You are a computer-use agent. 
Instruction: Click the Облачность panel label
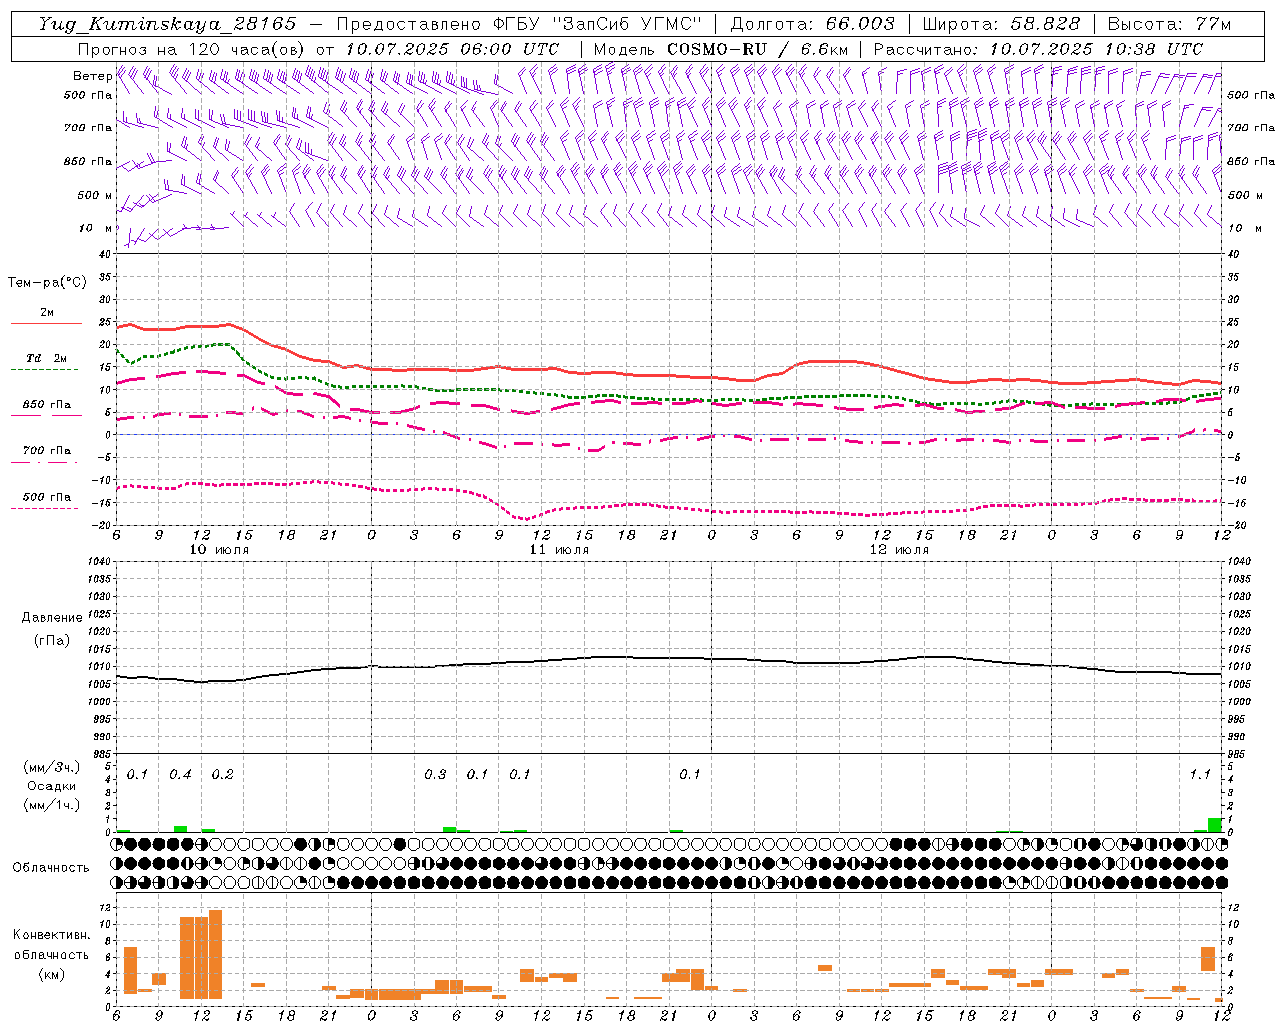[x=51, y=867]
